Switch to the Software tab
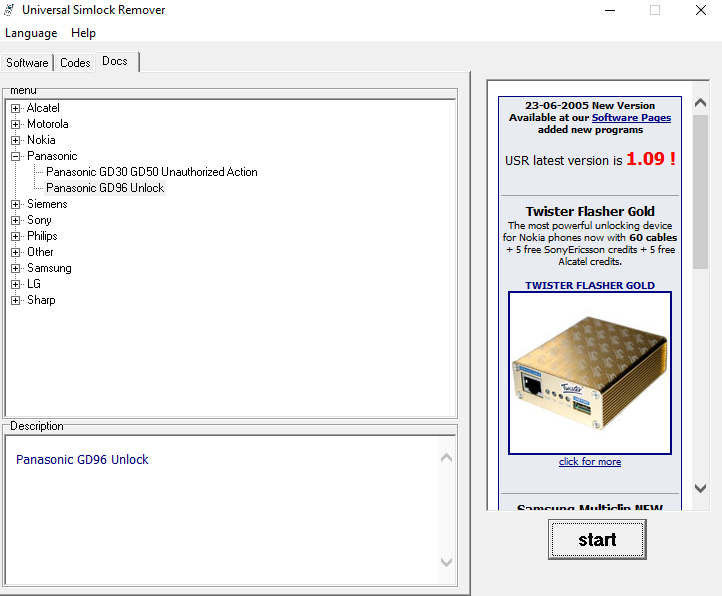Screen dimensions: 722x596 pyautogui.click(x=27, y=62)
